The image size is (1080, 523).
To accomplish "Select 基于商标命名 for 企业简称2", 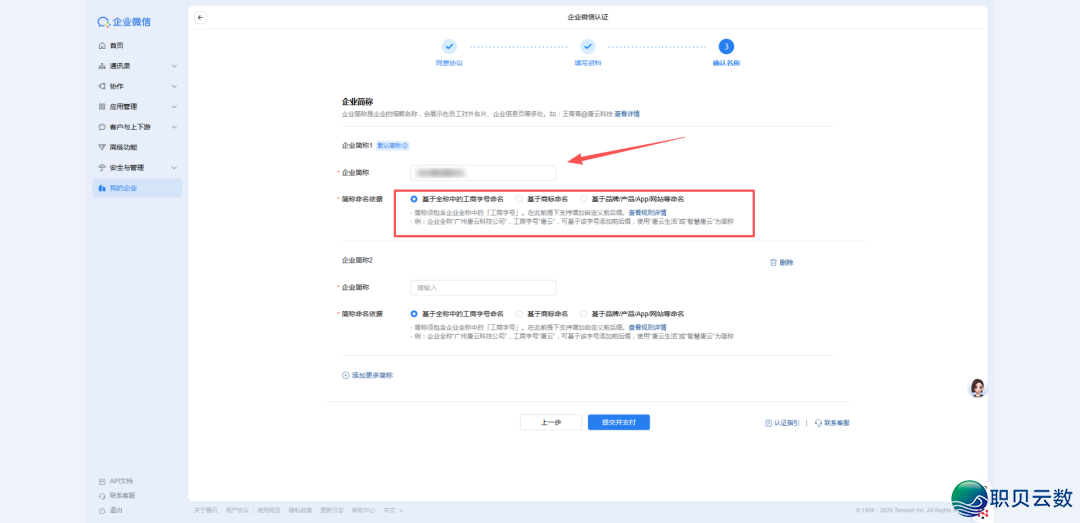I will click(519, 313).
